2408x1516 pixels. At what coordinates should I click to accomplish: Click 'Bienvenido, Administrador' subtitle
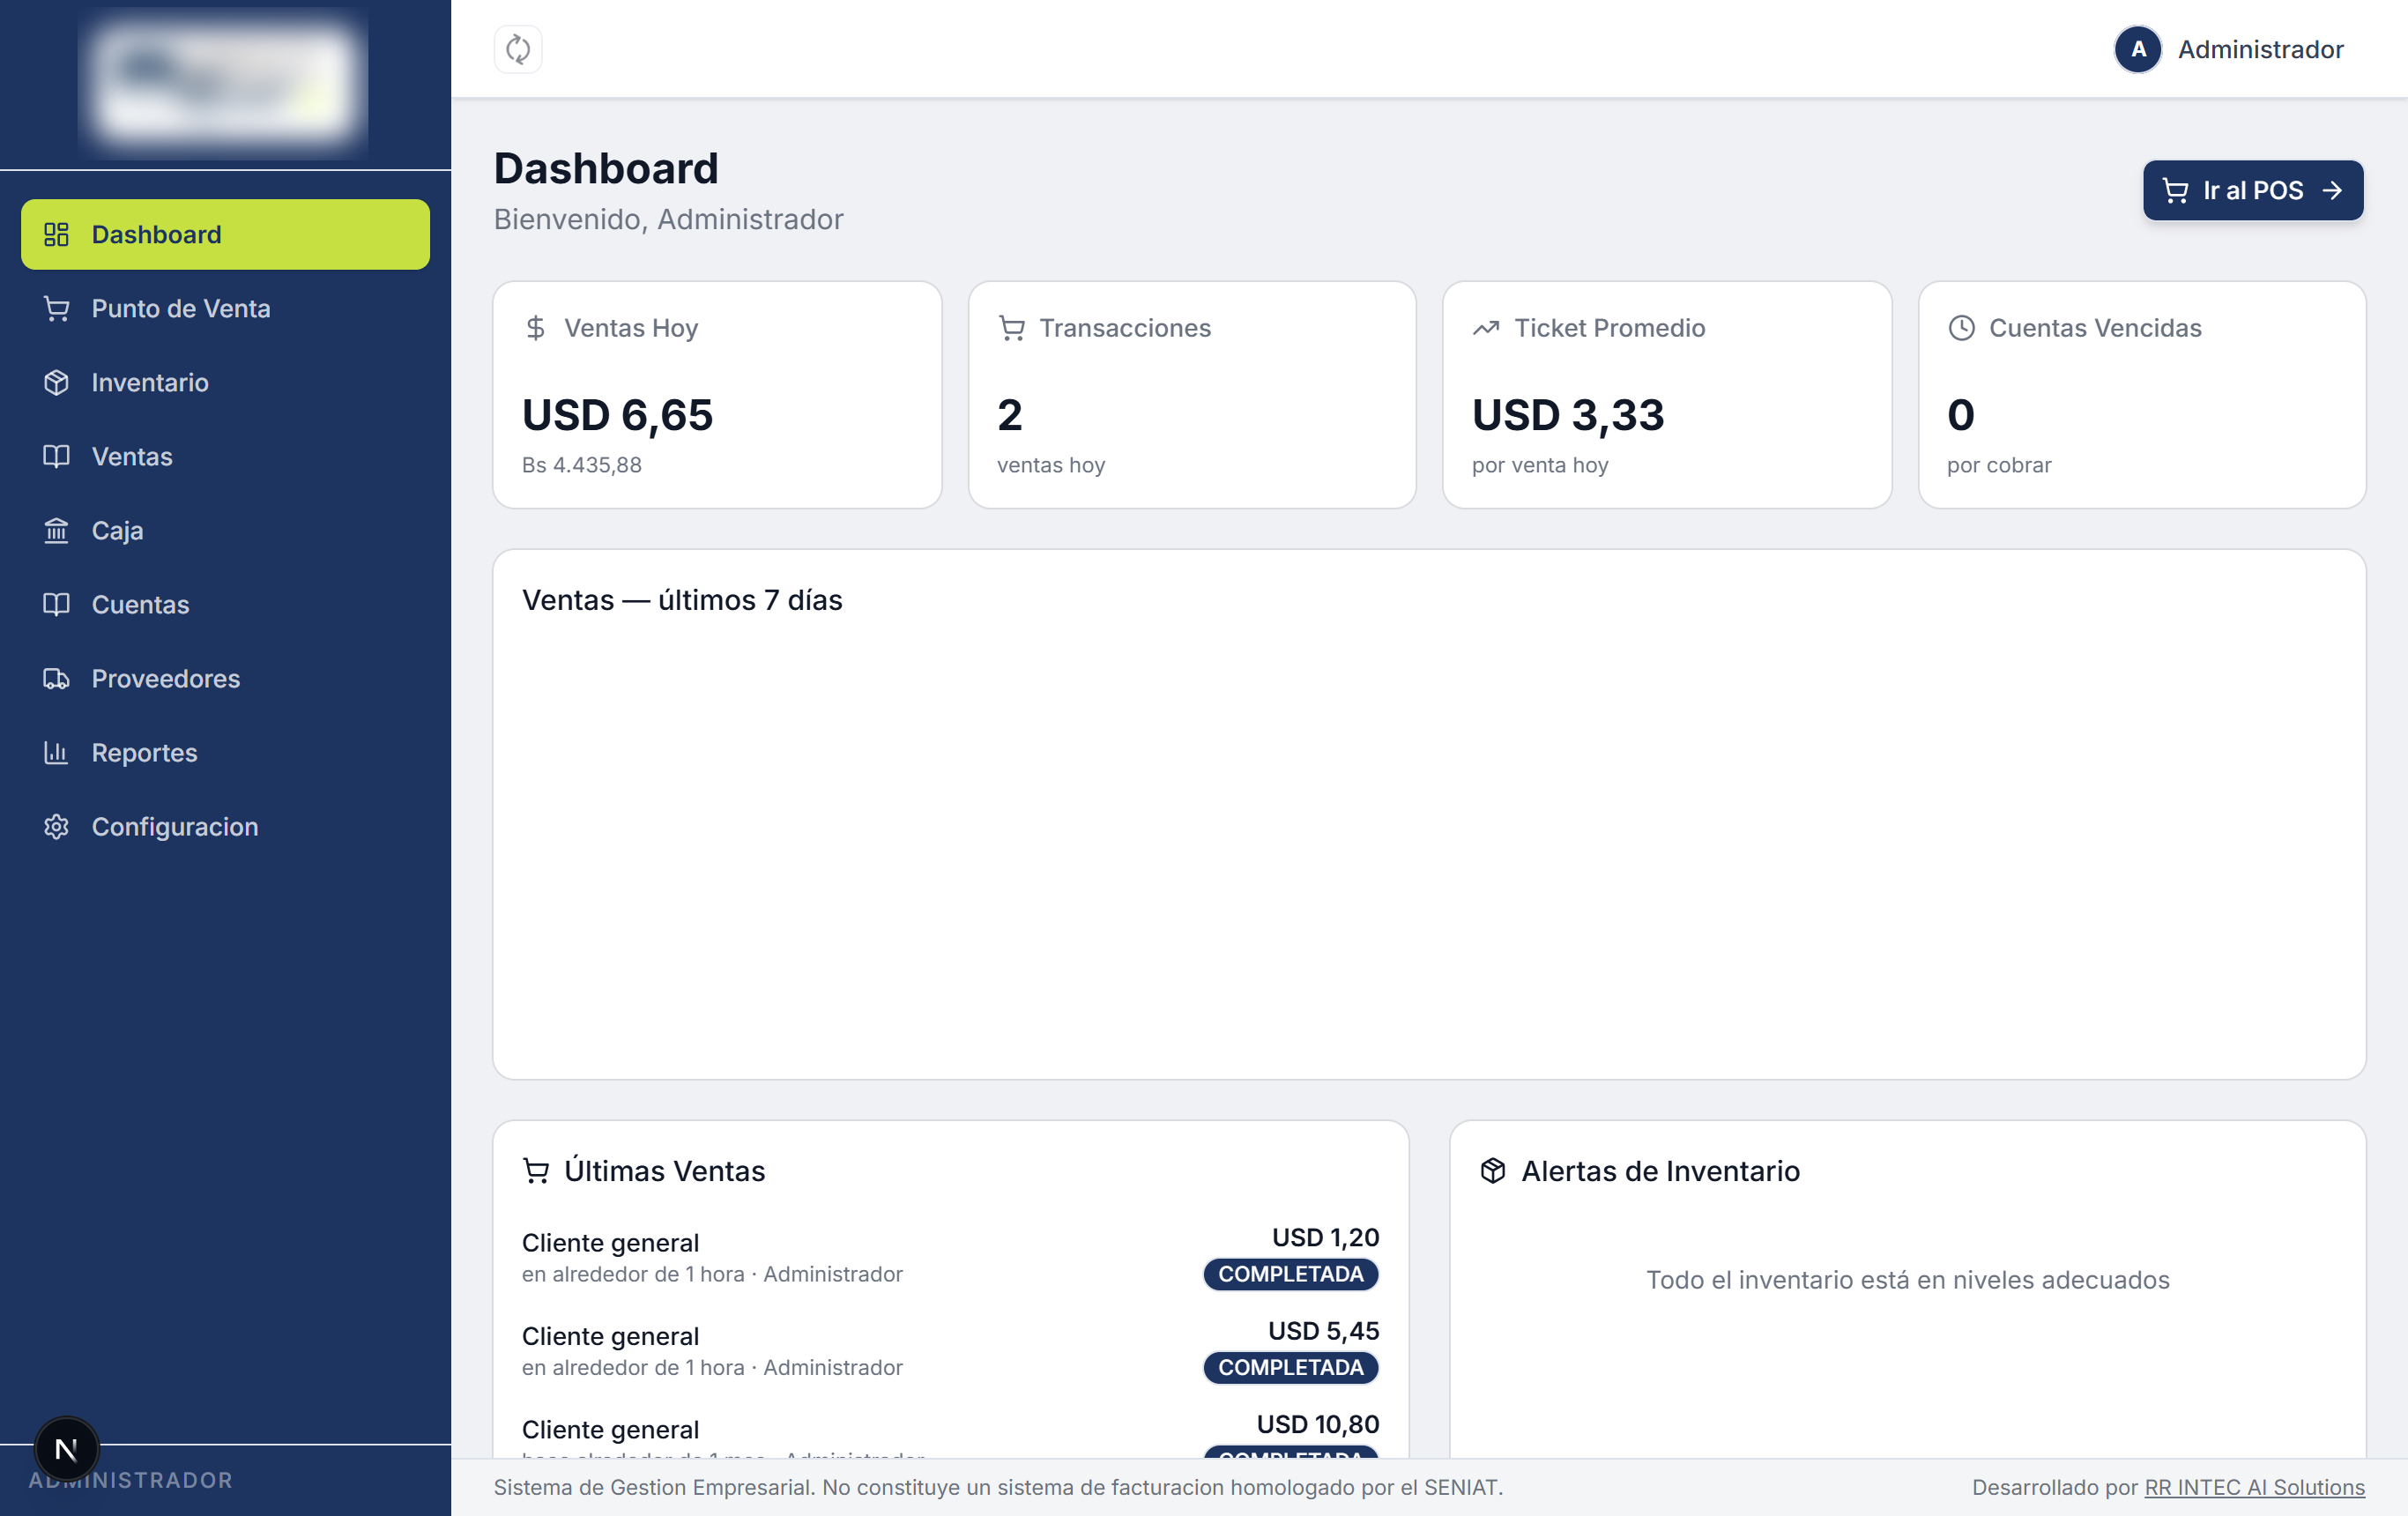pos(668,219)
